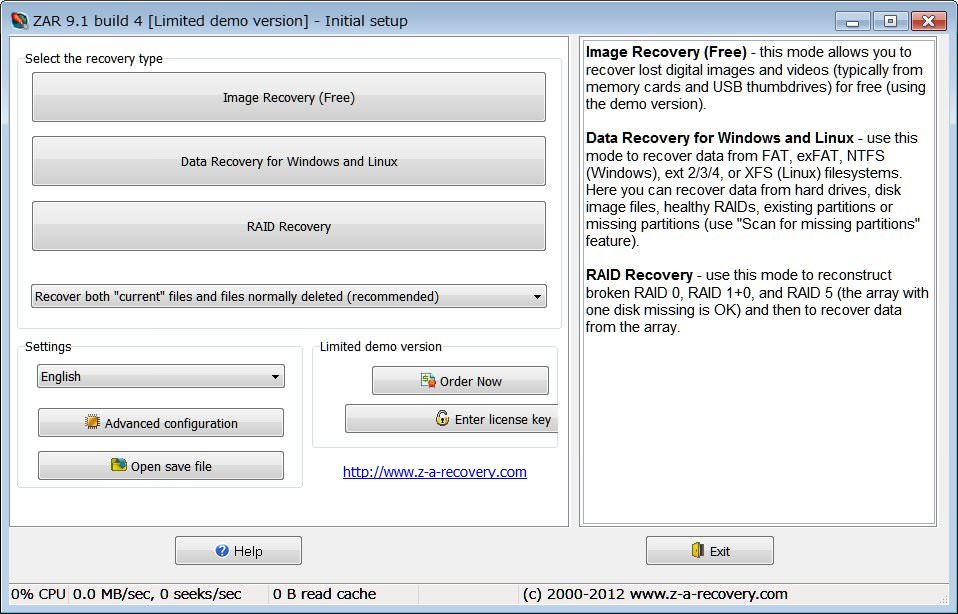Click the blue question mark Help icon

click(x=222, y=550)
